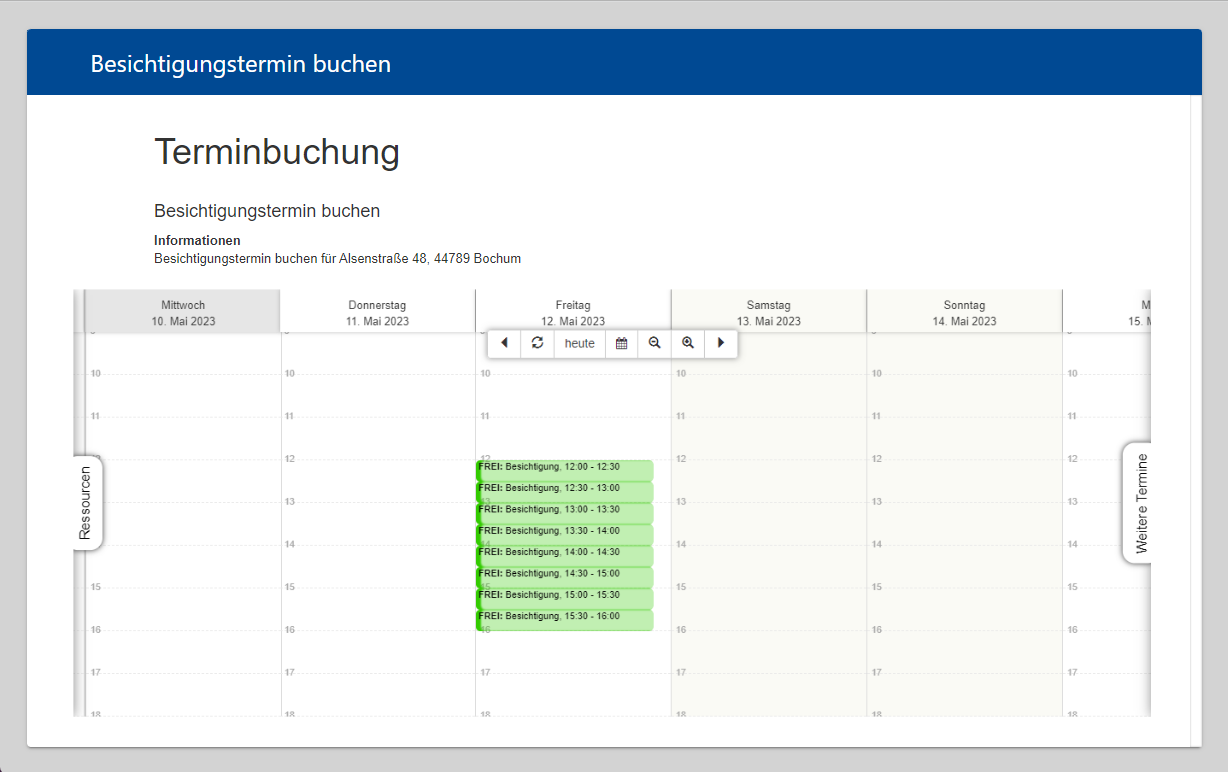Click the refresh calendar icon
Viewport: 1228px width, 772px height.
click(537, 343)
